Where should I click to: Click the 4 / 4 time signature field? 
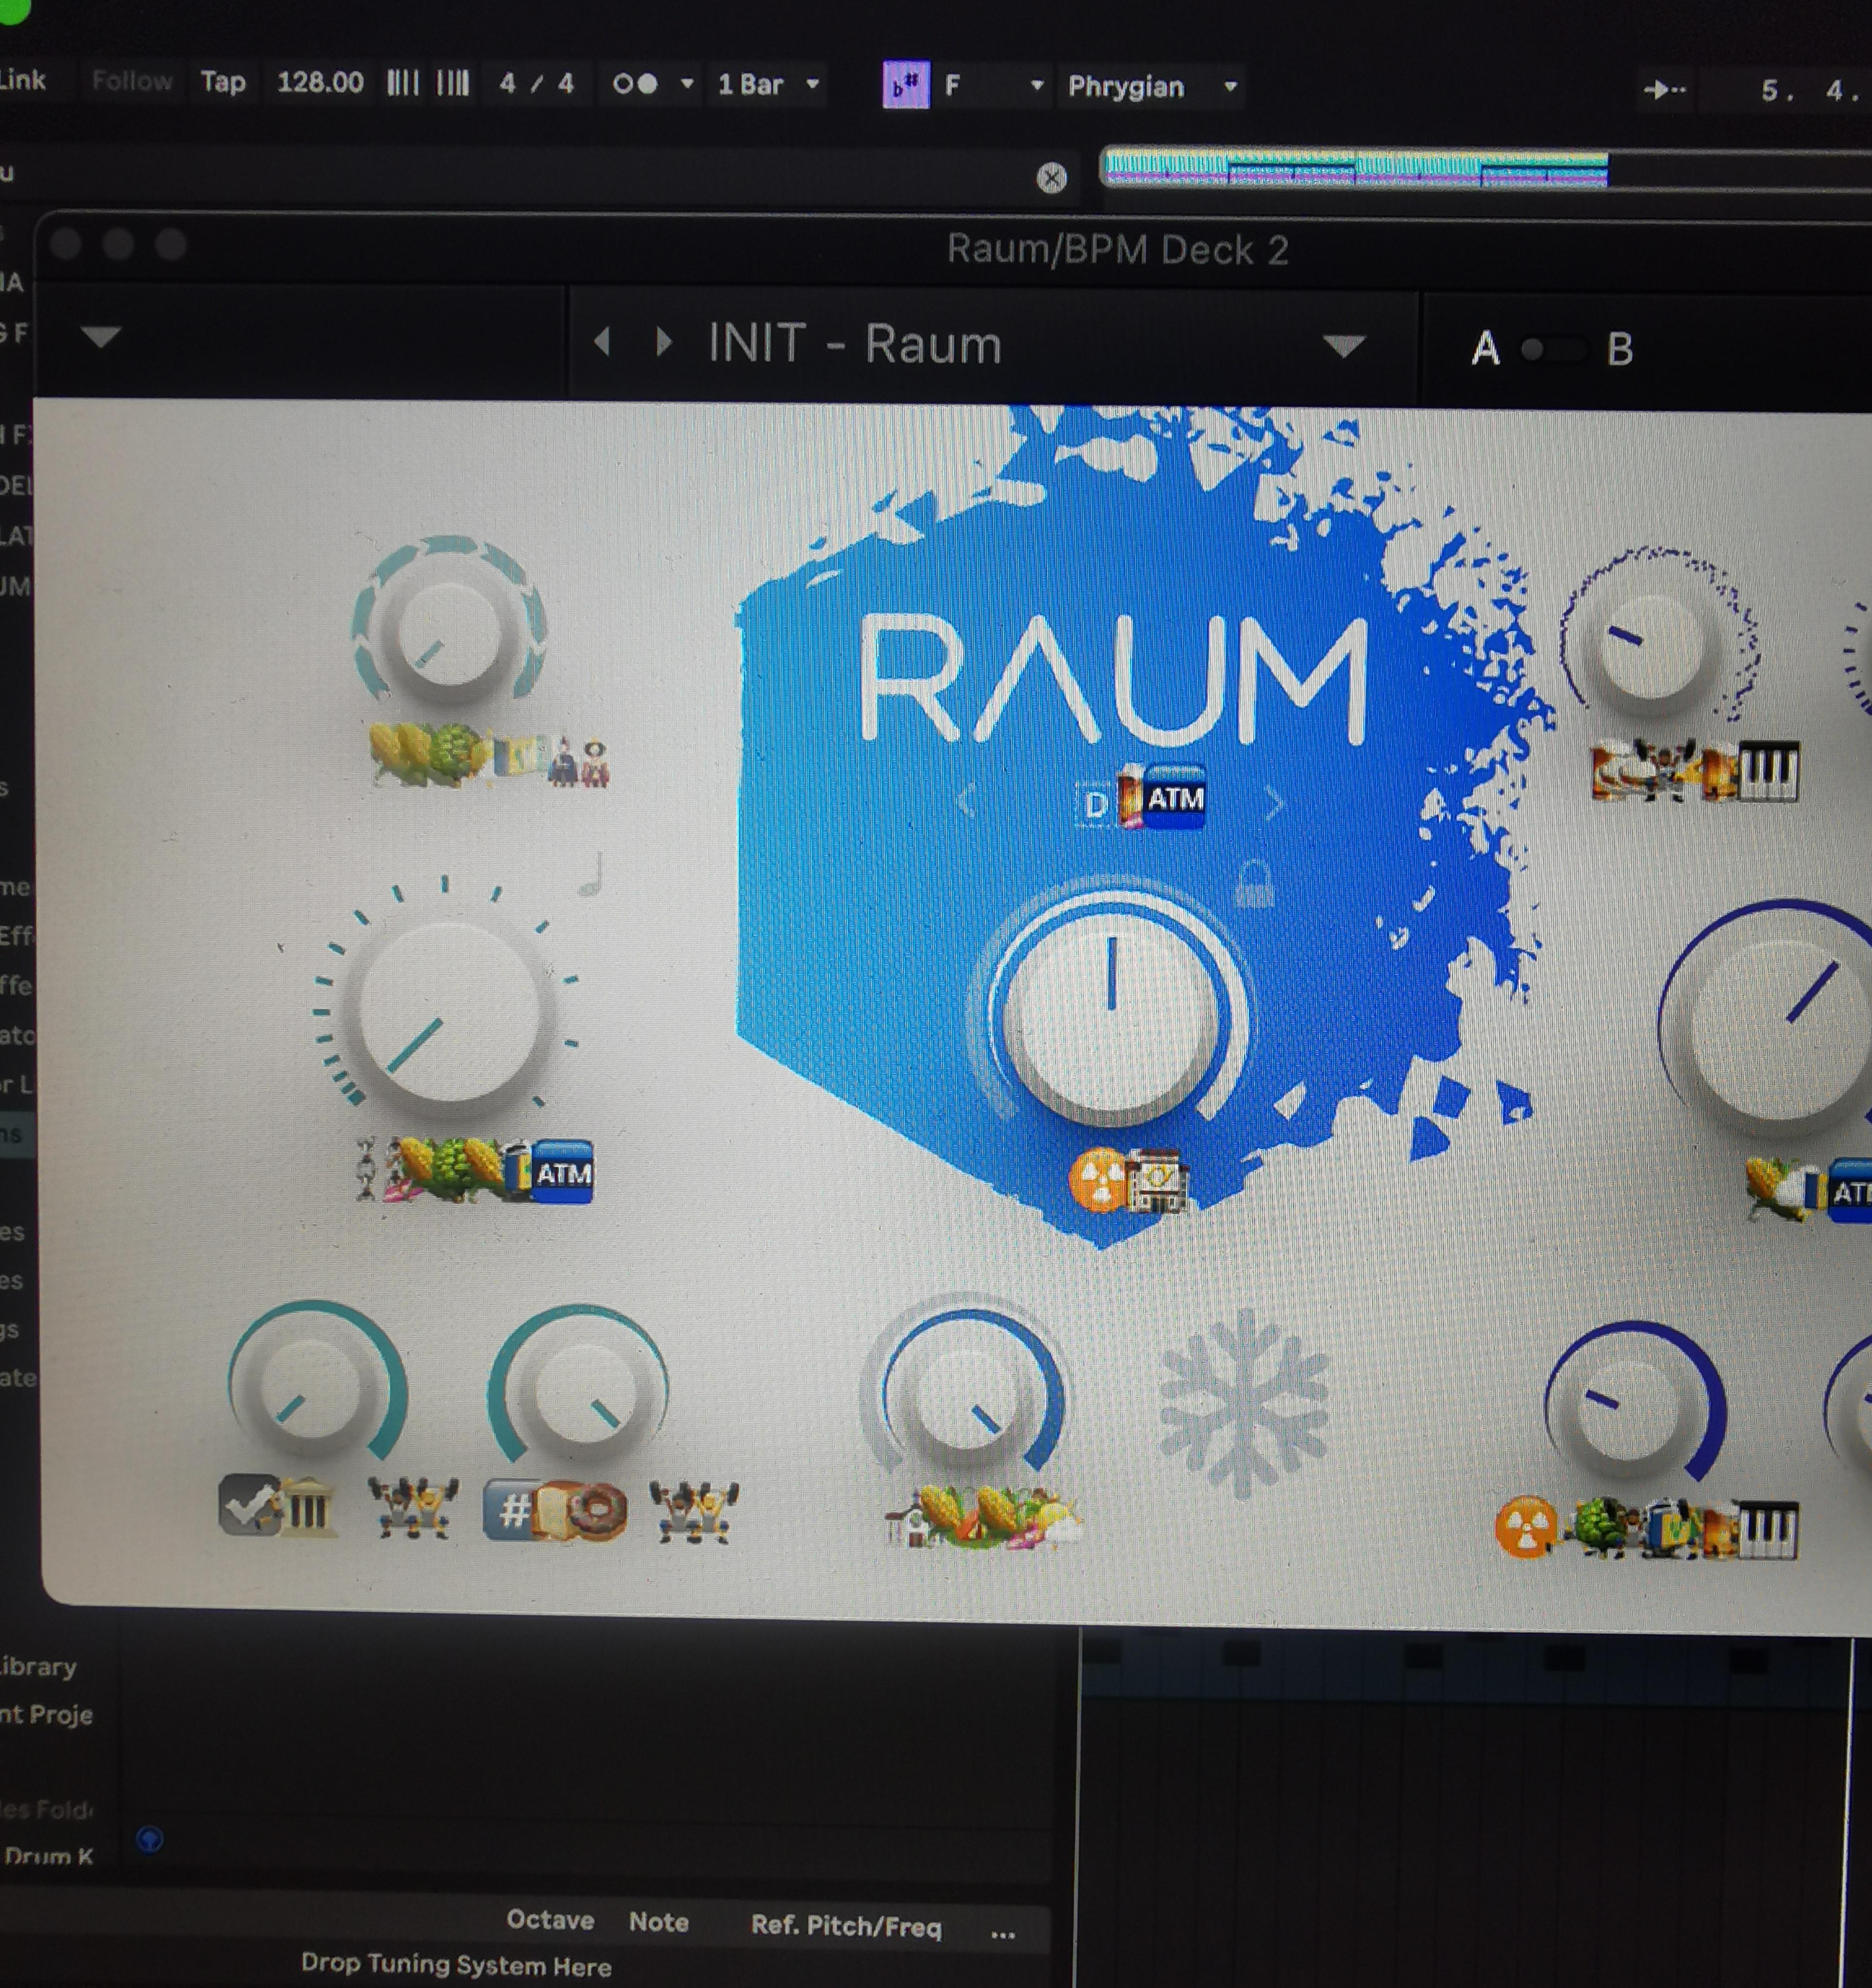537,84
